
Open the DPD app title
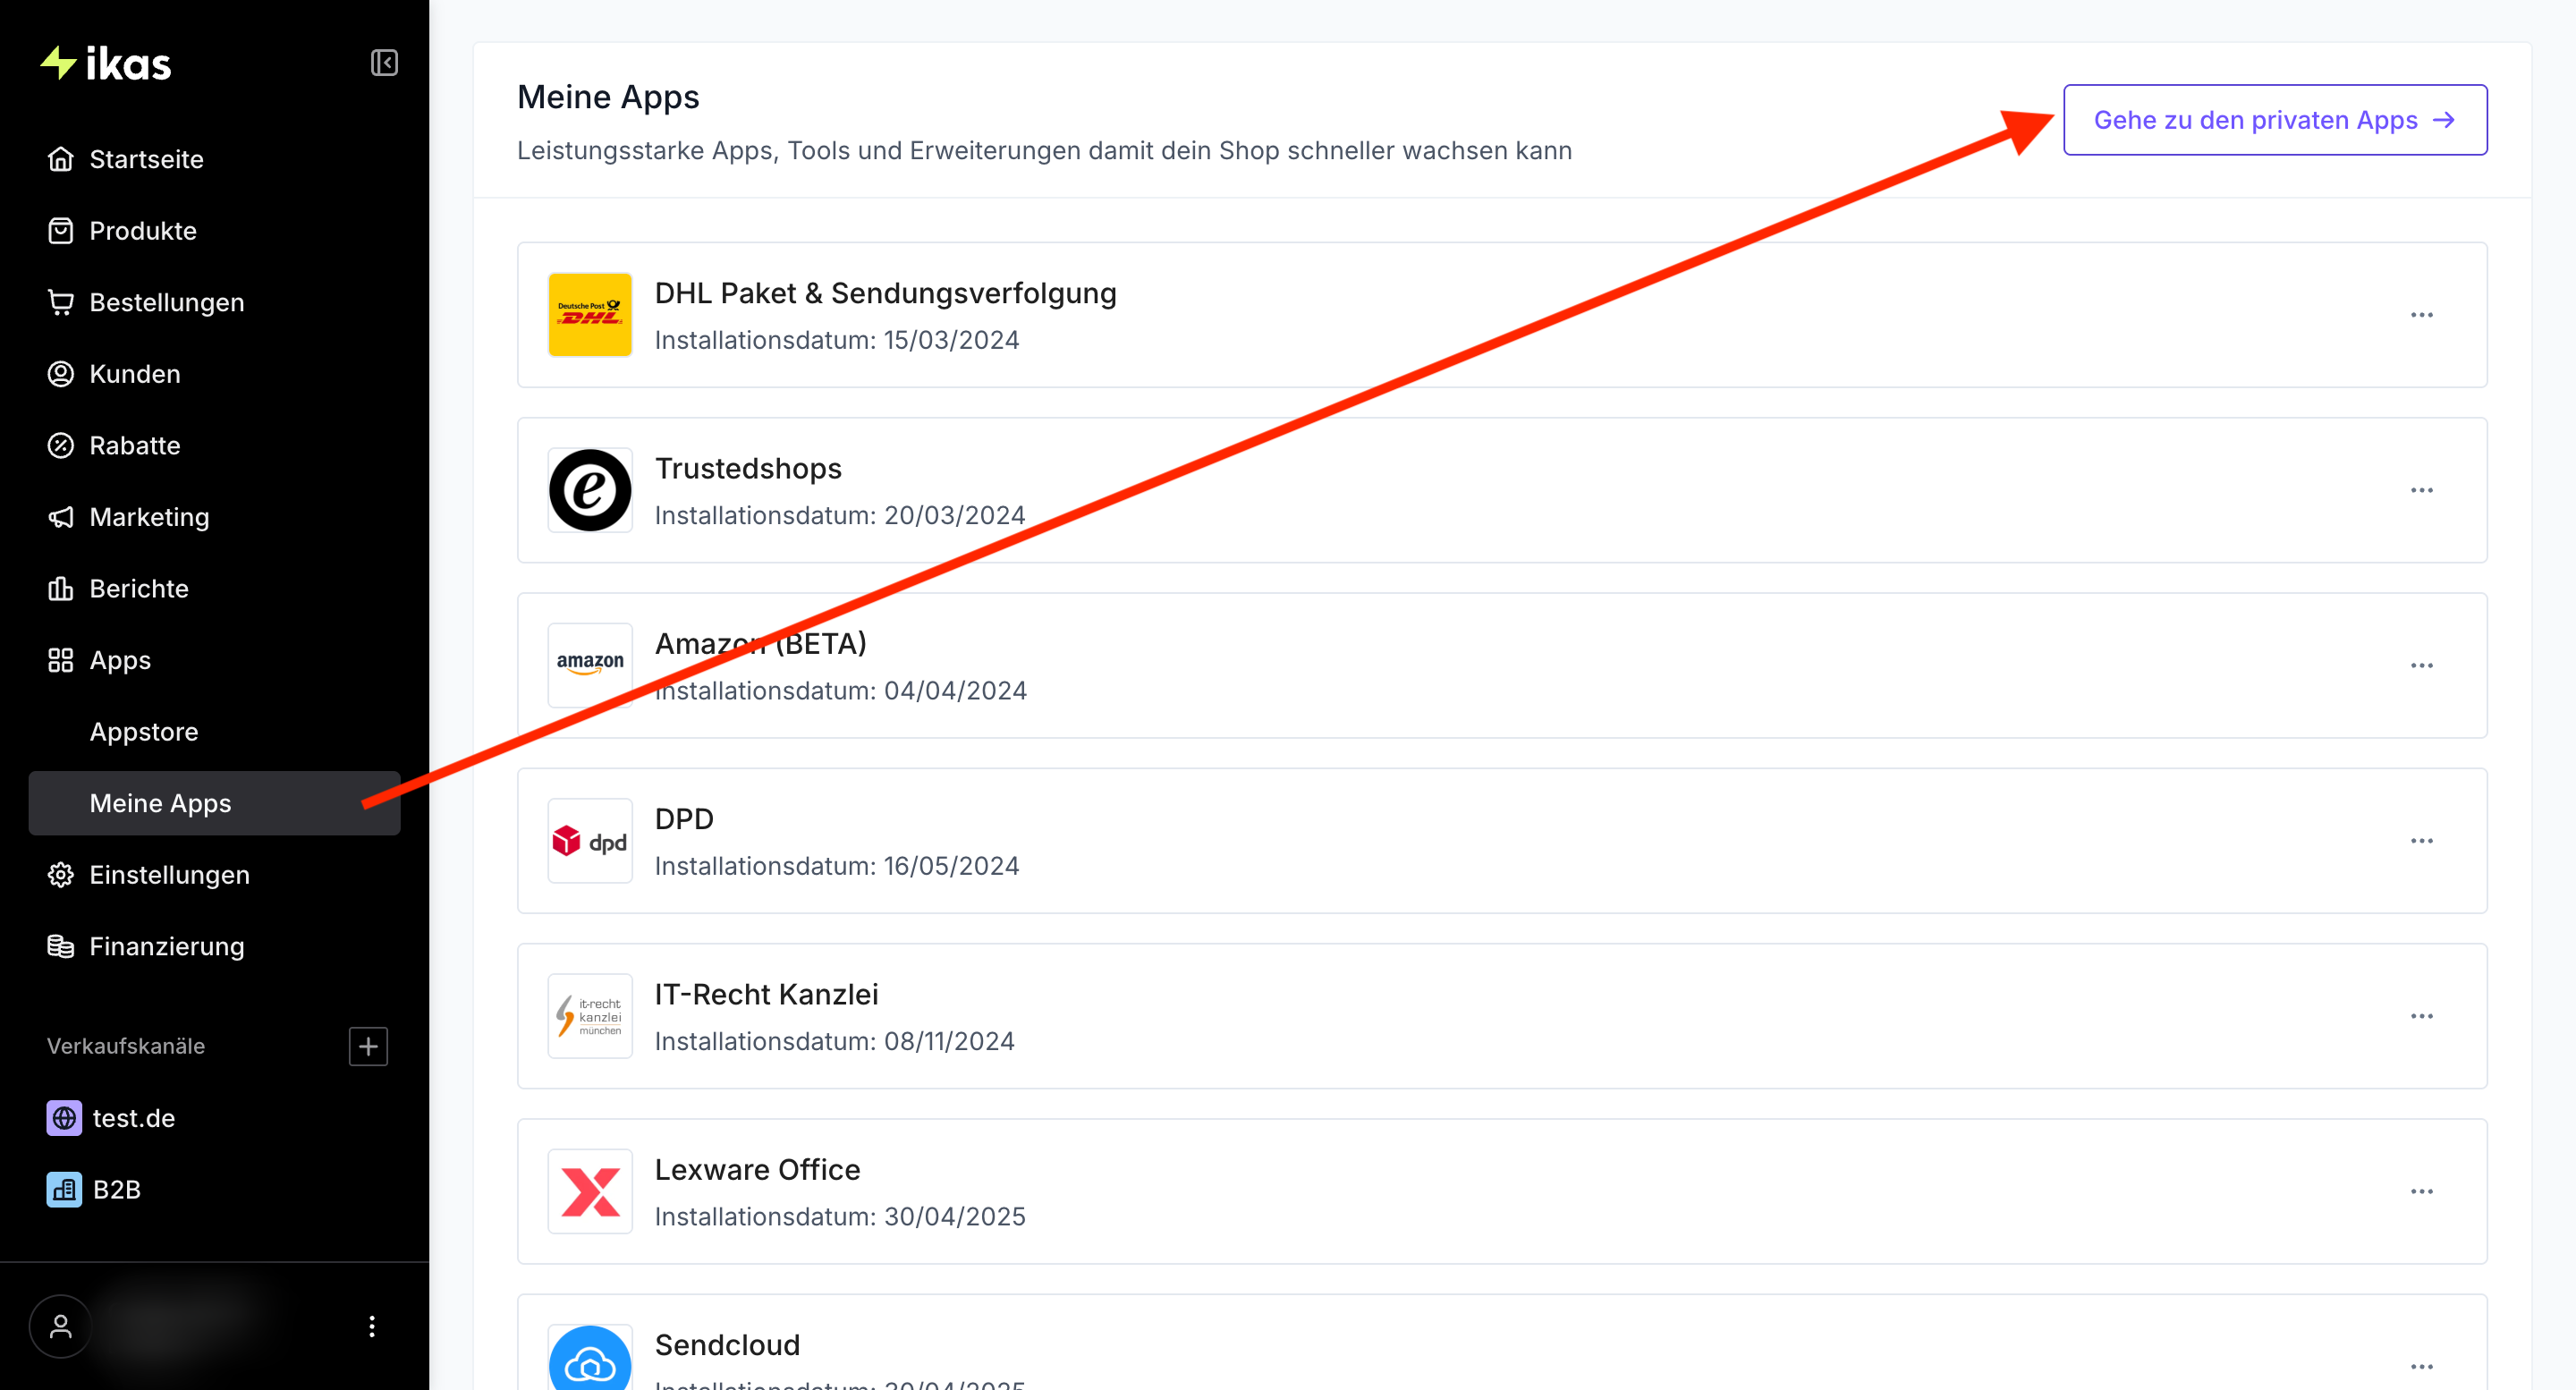684,819
